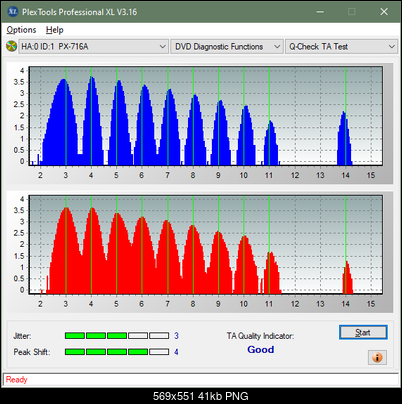
Task: Minimize the PlexTools window
Action: click(320, 12)
